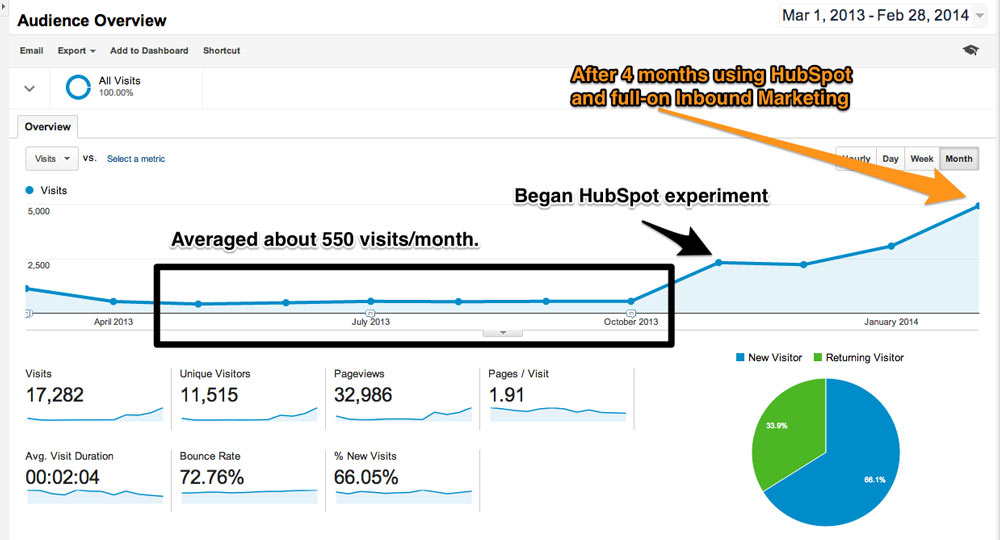
Task: Click the November 2013 data point under black arrow
Action: click(719, 262)
